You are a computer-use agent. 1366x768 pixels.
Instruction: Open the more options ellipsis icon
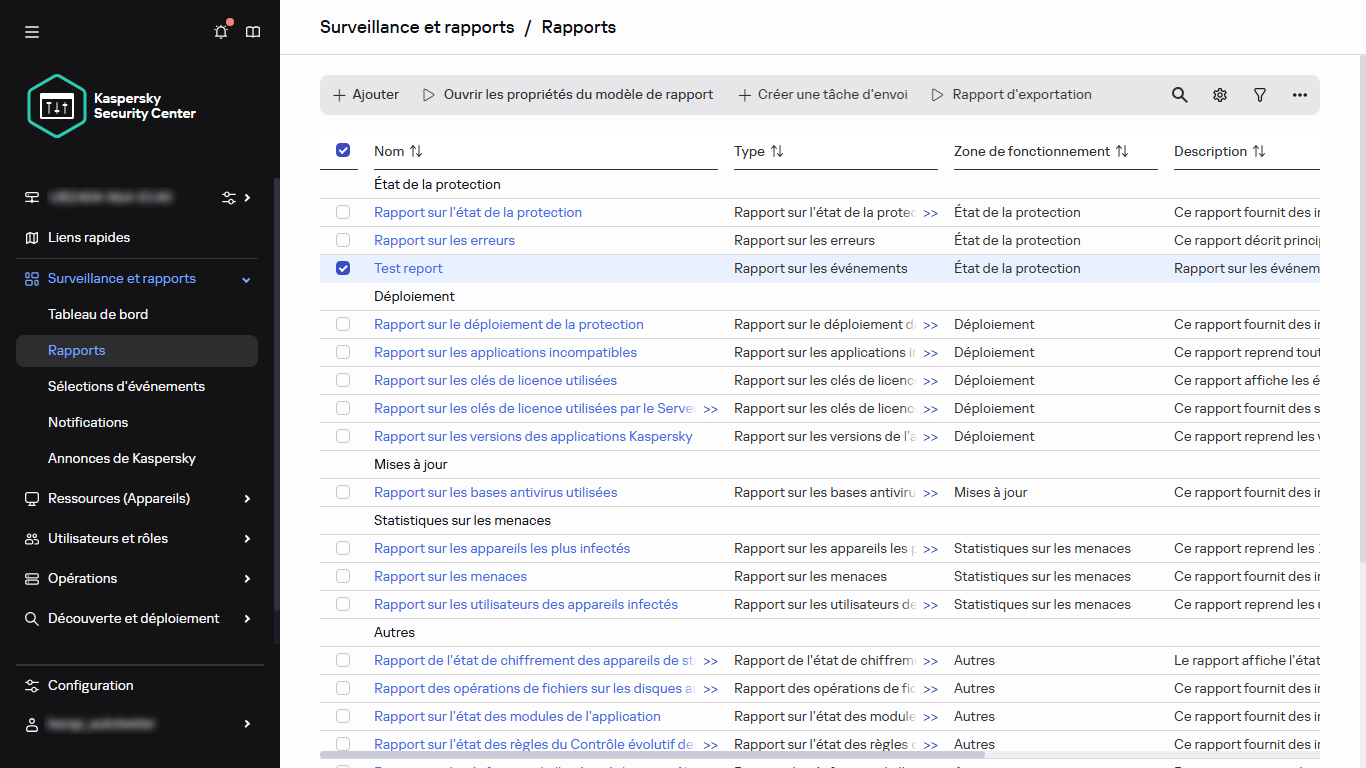1300,95
